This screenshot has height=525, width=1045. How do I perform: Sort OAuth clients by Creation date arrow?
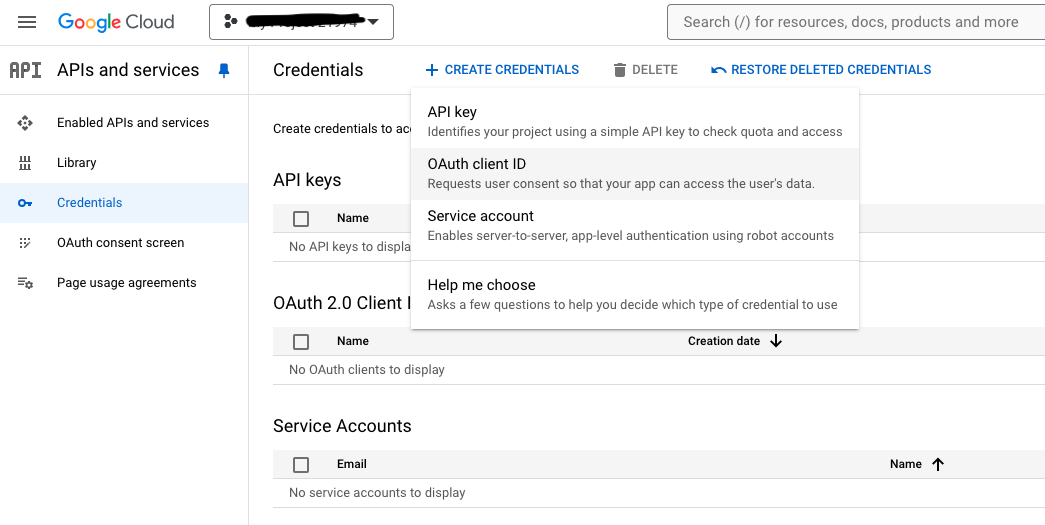776,341
